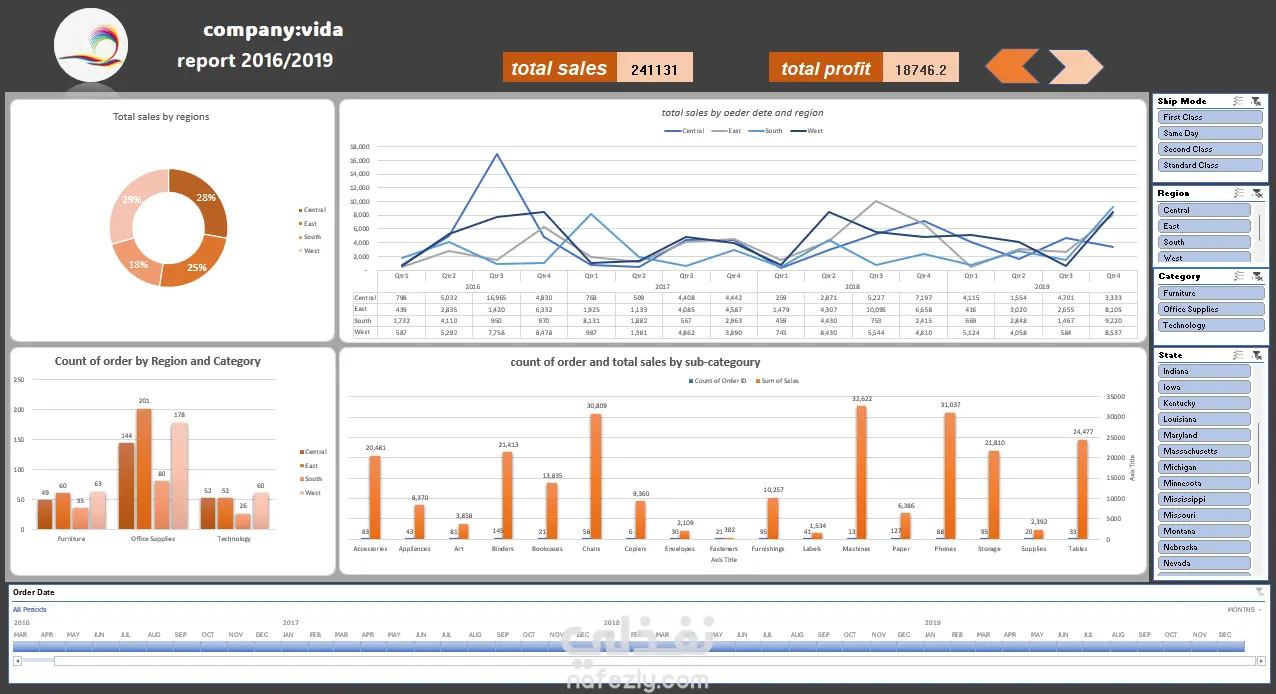Click the left scroll arrow of the timeline

coord(16,660)
